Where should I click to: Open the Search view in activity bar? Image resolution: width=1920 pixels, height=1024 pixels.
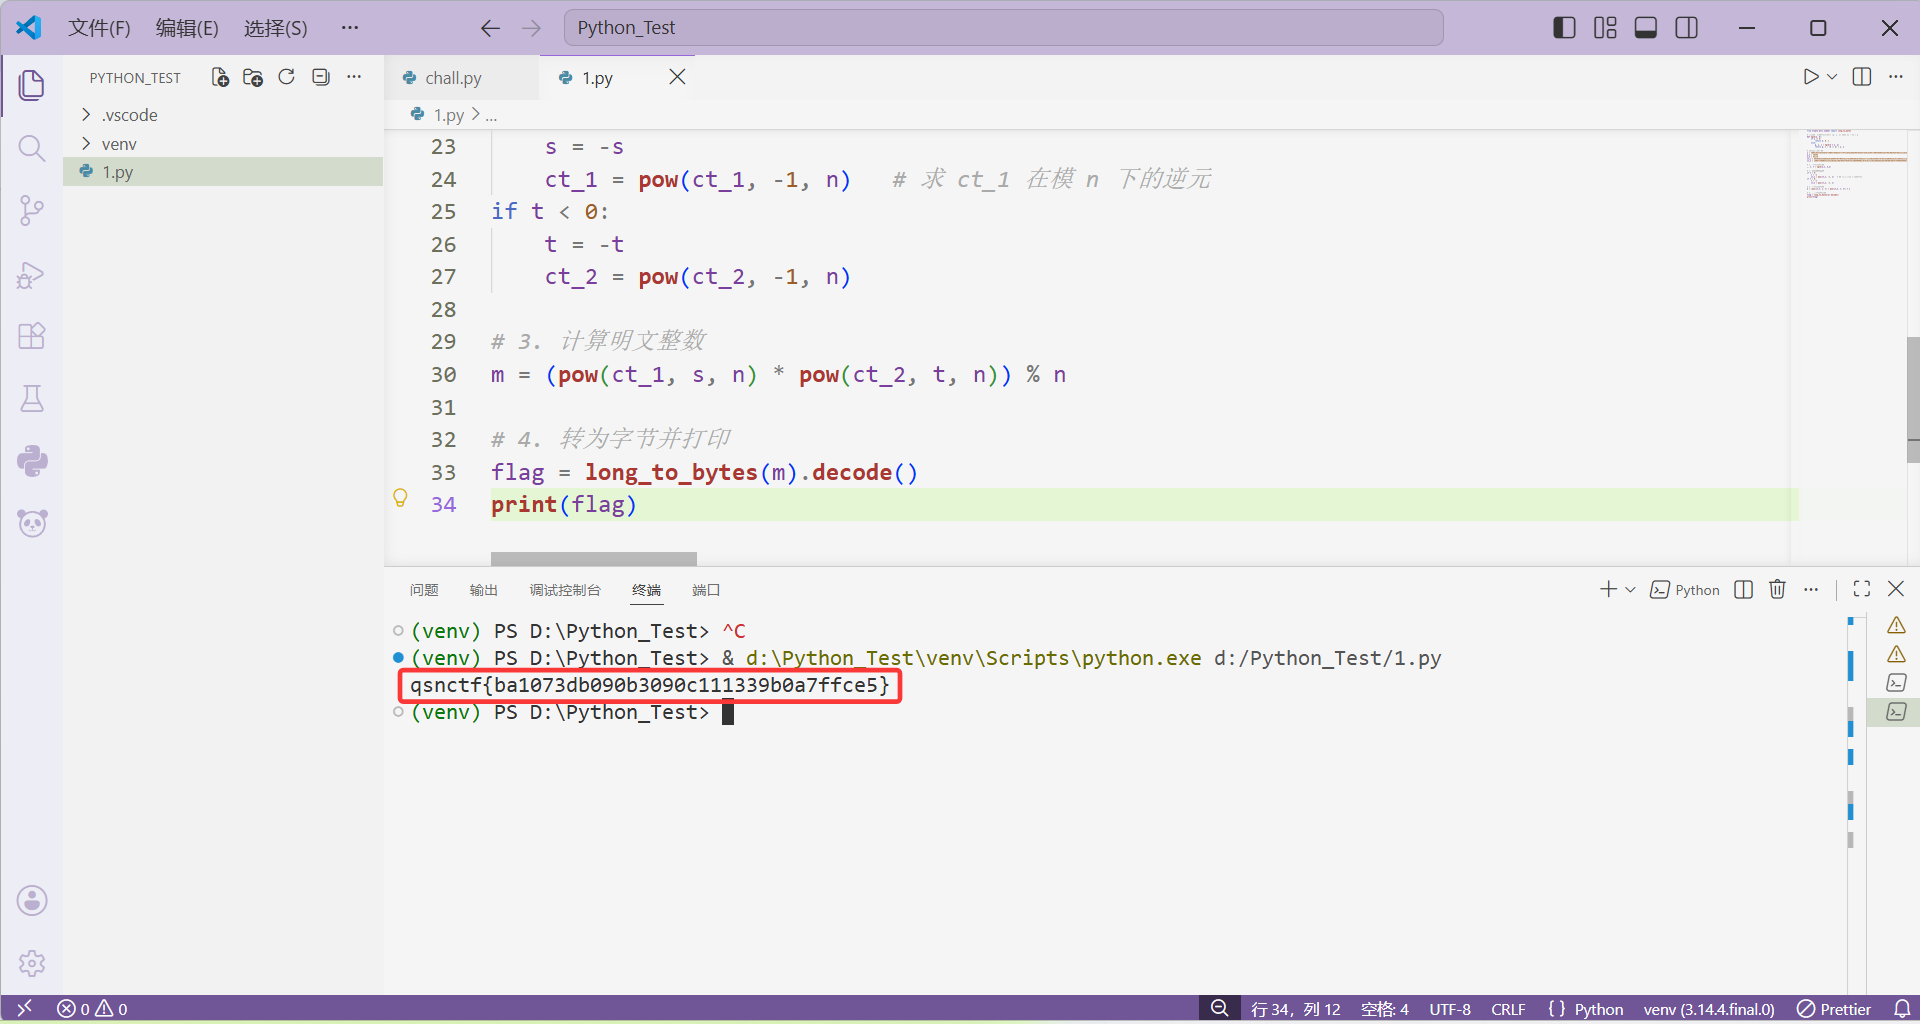click(x=32, y=149)
